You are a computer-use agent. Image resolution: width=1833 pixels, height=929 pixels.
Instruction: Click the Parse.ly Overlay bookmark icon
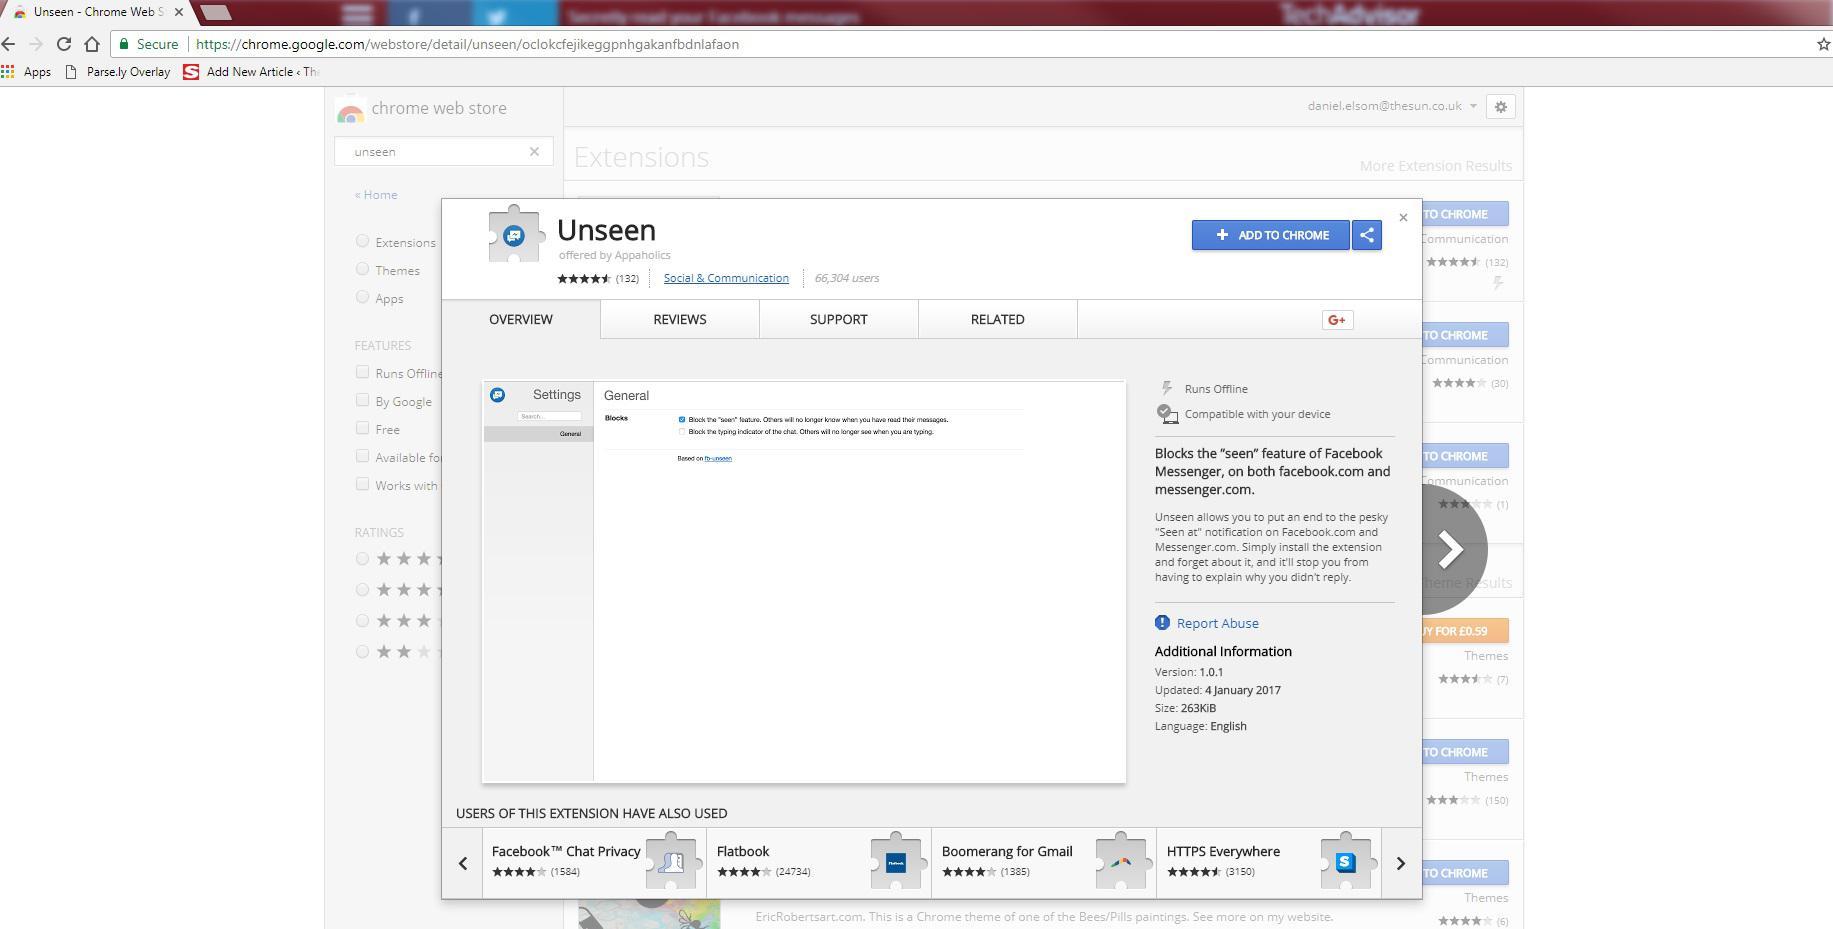(70, 71)
